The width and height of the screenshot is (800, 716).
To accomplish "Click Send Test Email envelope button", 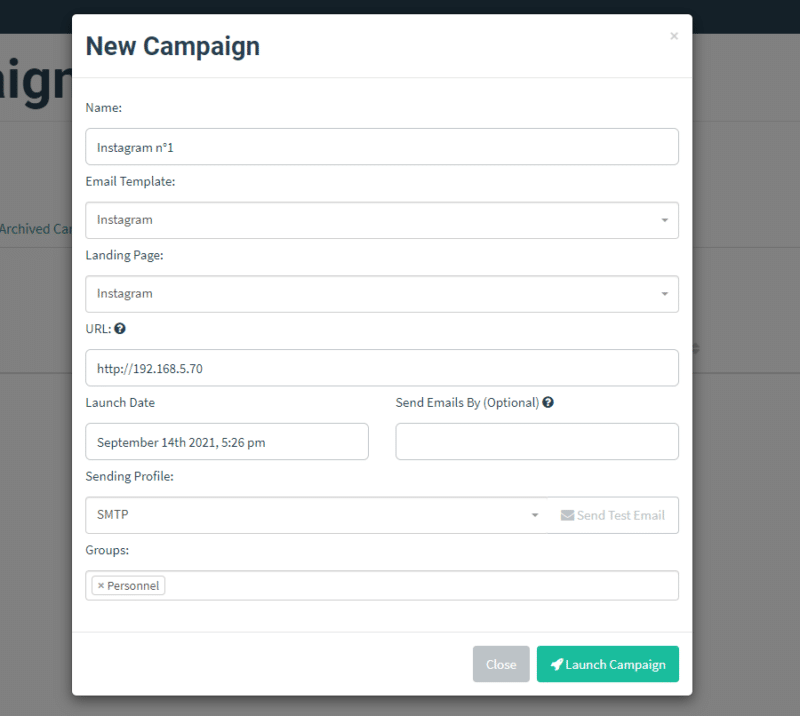I will 613,515.
